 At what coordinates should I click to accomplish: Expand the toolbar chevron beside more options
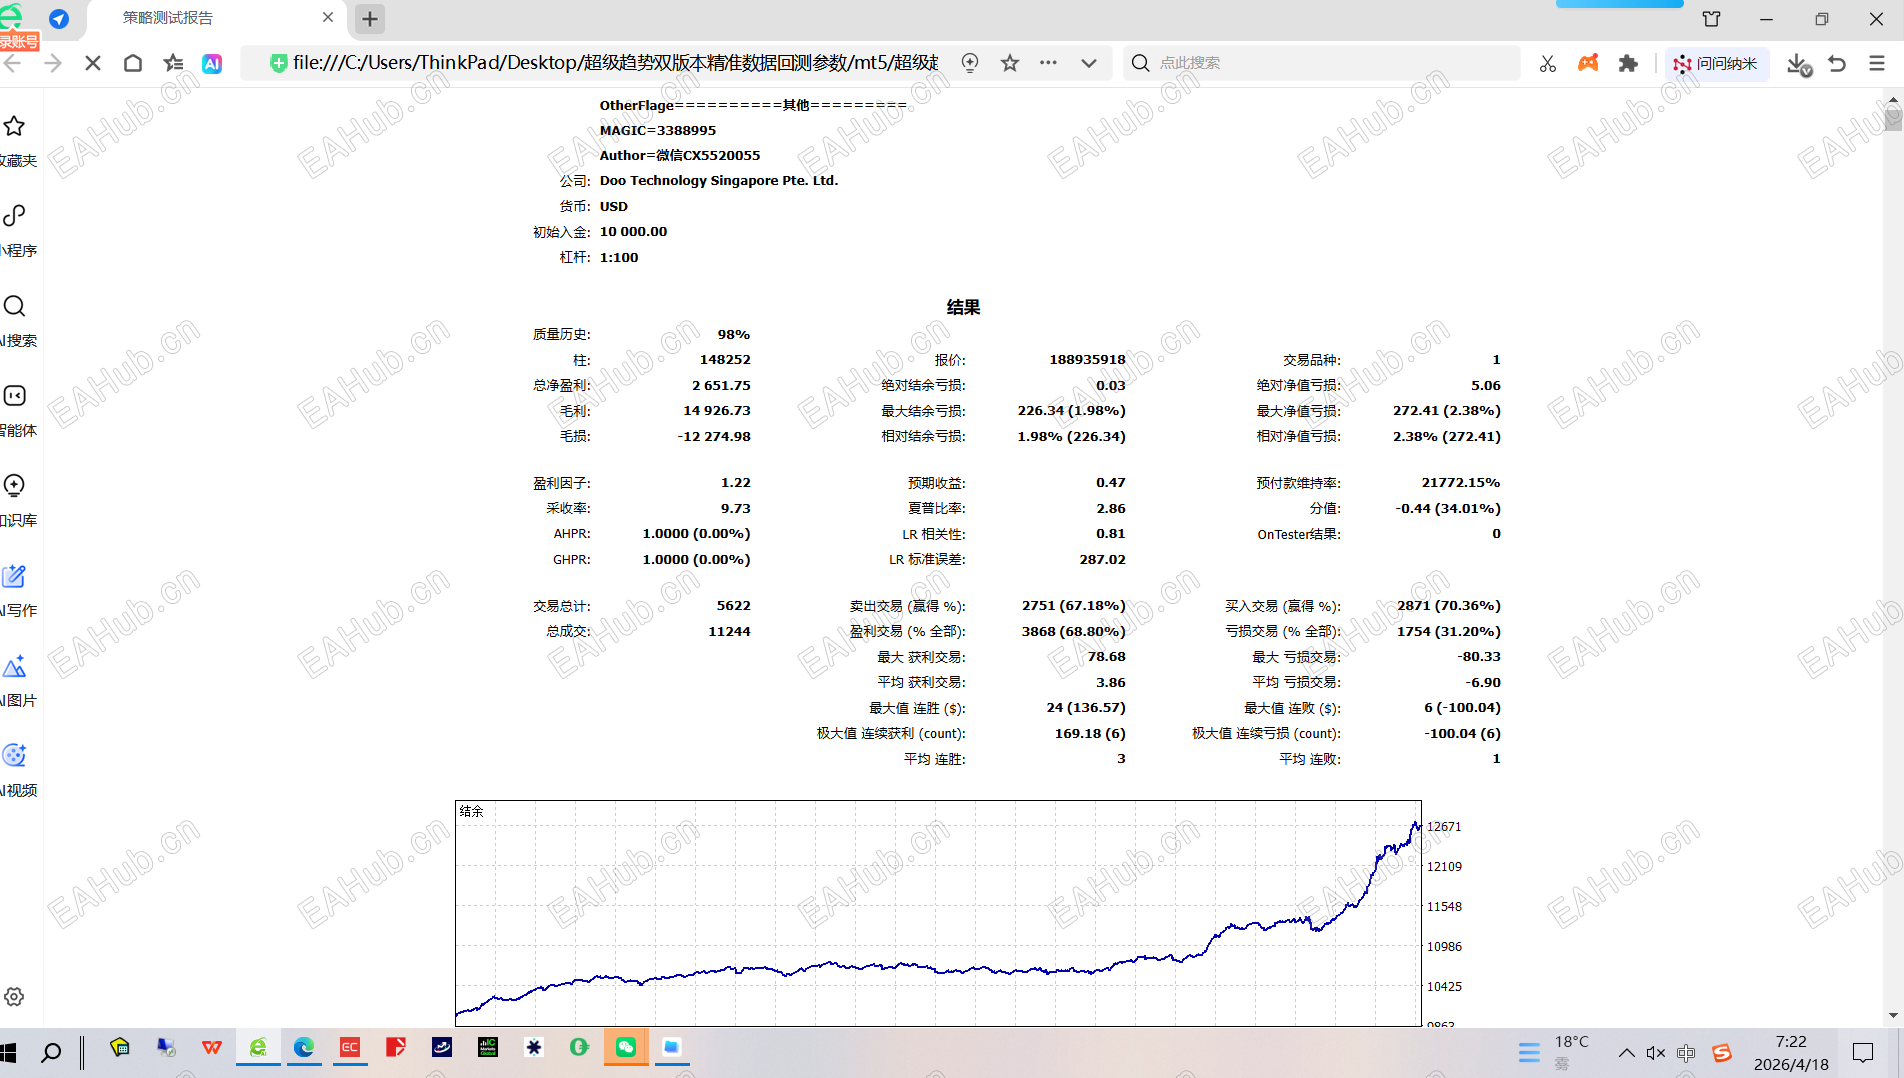click(x=1089, y=63)
